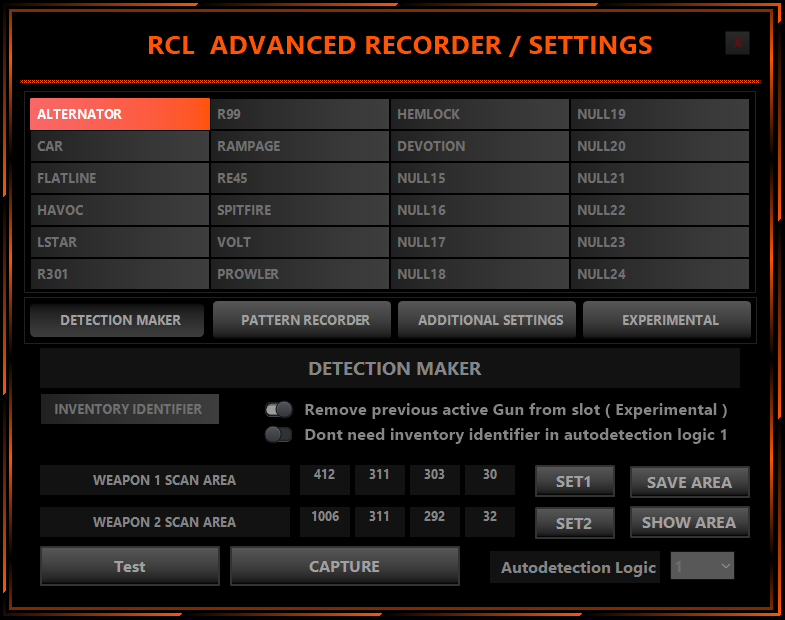The width and height of the screenshot is (785, 620).
Task: Pick the NULL20 slot
Action: point(660,146)
